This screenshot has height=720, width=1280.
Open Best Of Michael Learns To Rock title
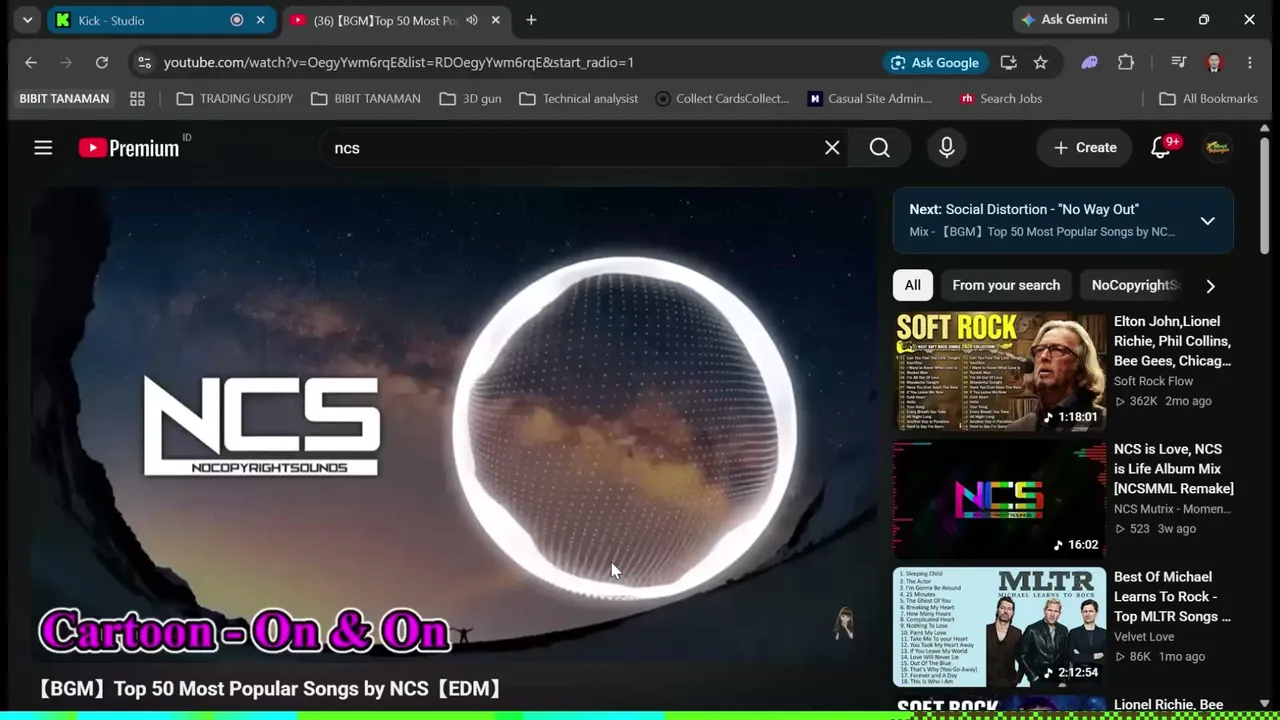click(1172, 597)
